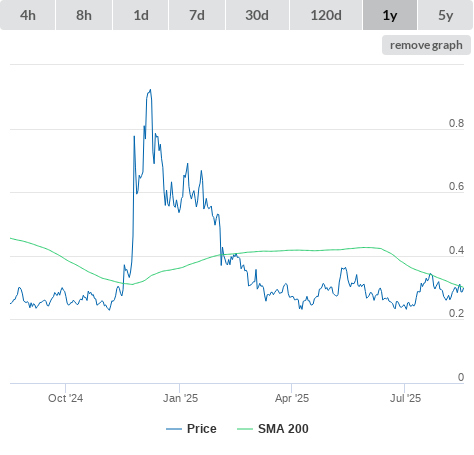Click the 0.8 y-axis value label

tap(456, 123)
